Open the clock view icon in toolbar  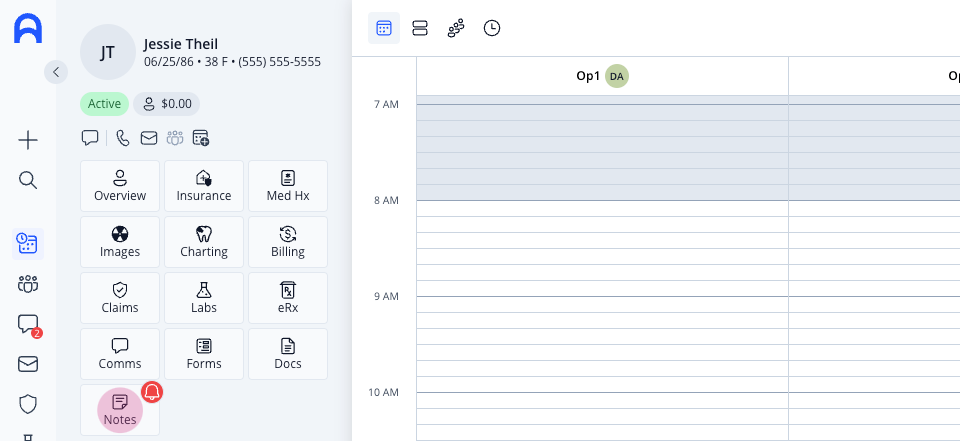pyautogui.click(x=492, y=28)
